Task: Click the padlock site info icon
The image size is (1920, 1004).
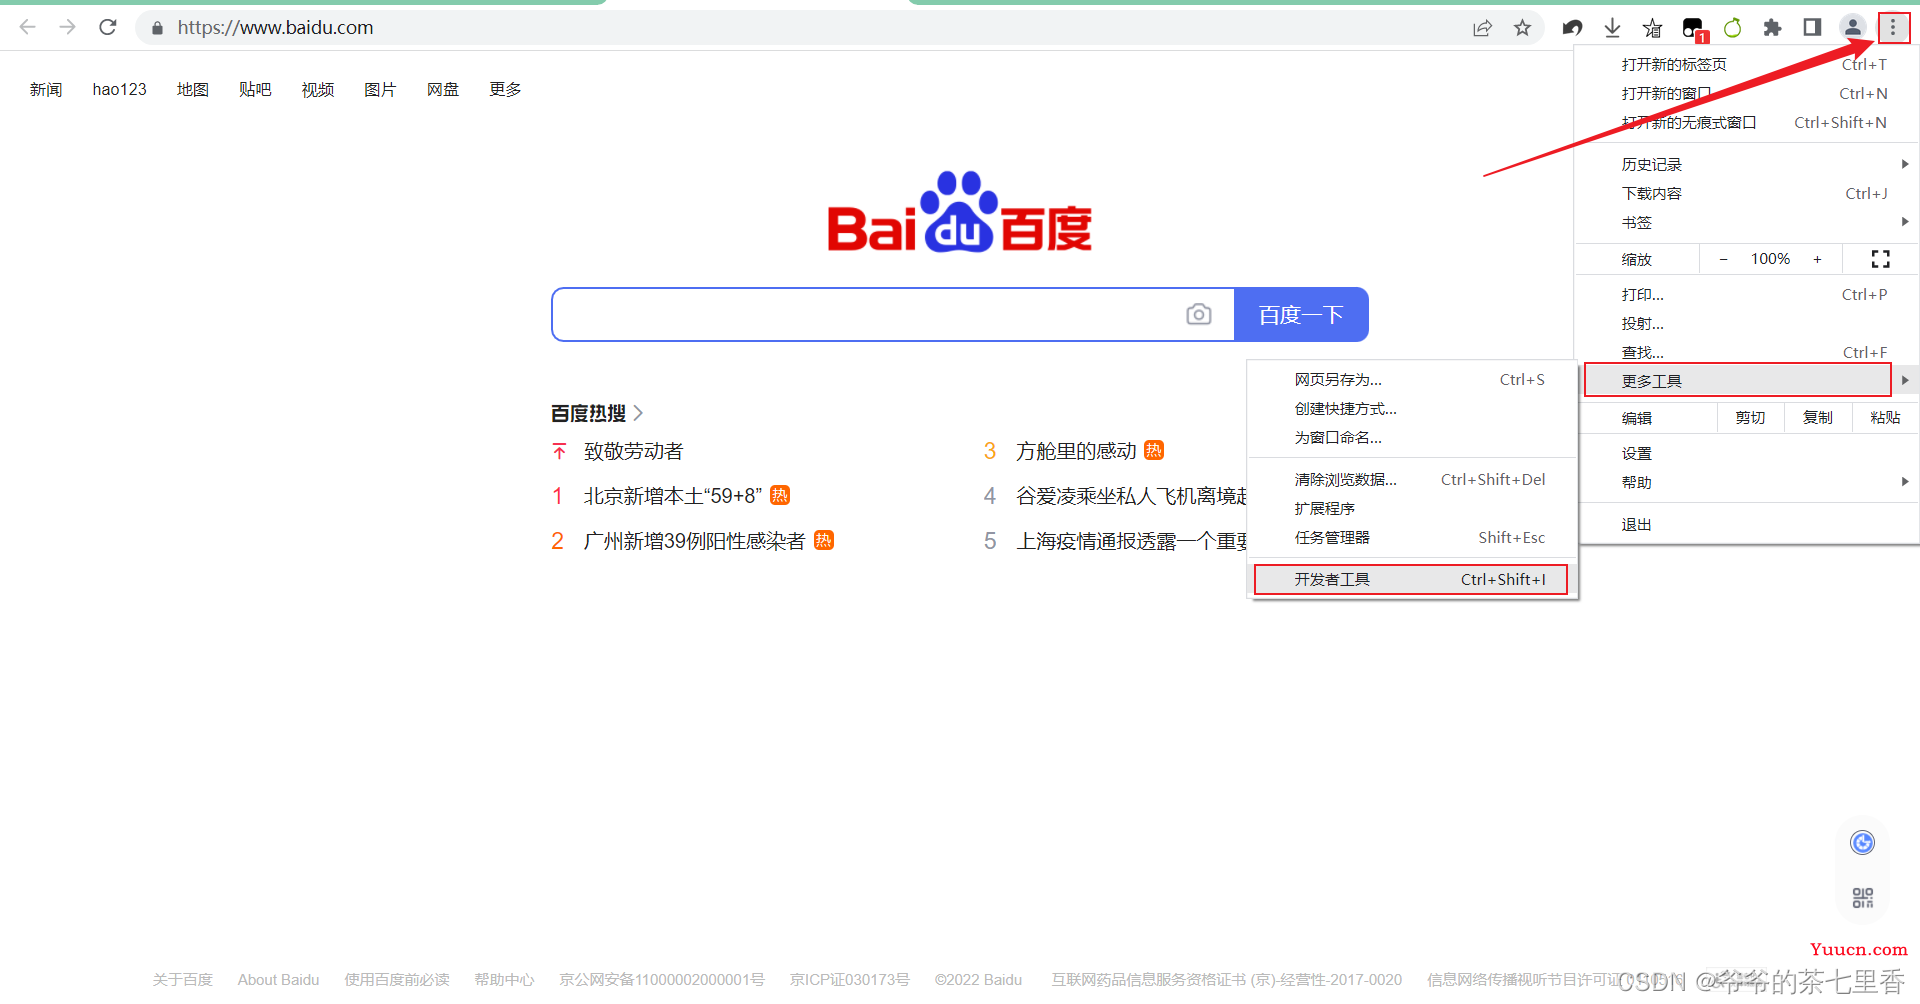Action: (x=157, y=28)
